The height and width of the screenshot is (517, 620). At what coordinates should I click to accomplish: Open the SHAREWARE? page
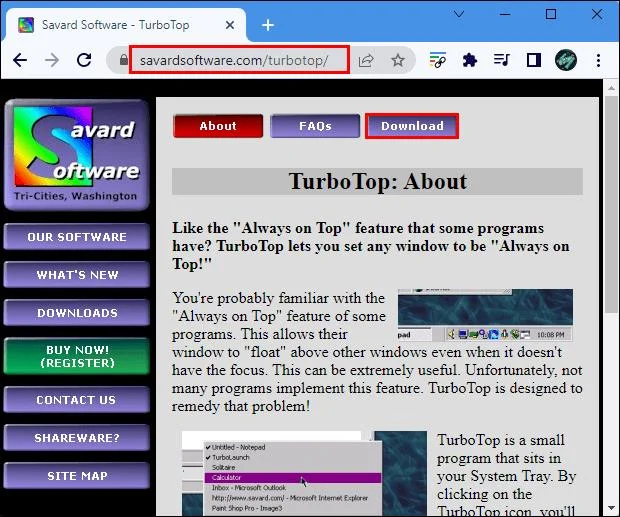point(77,438)
